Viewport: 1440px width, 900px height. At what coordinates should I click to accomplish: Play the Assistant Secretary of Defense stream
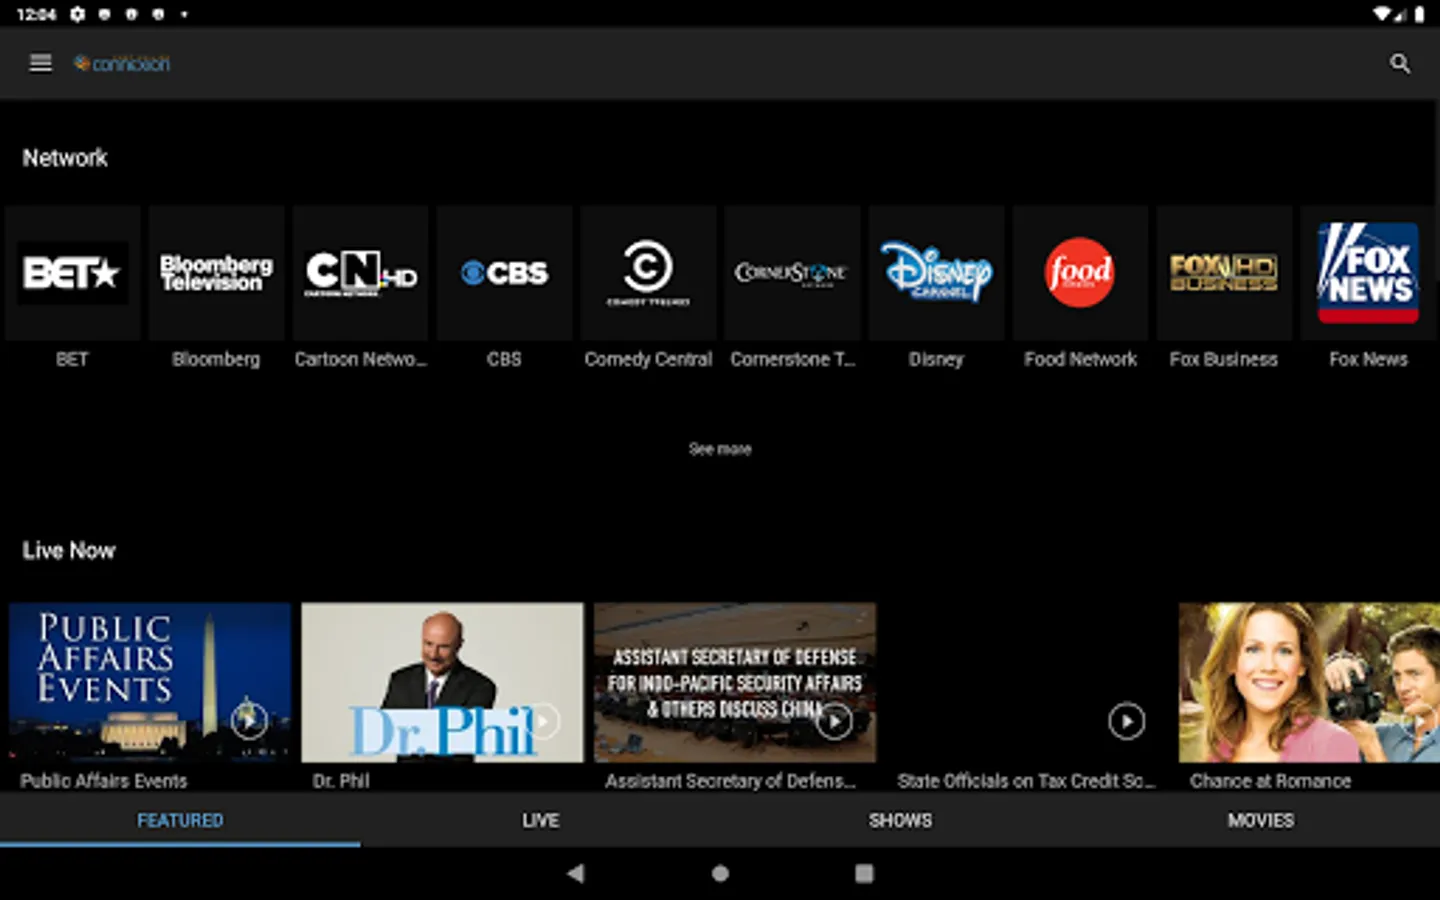click(x=834, y=720)
